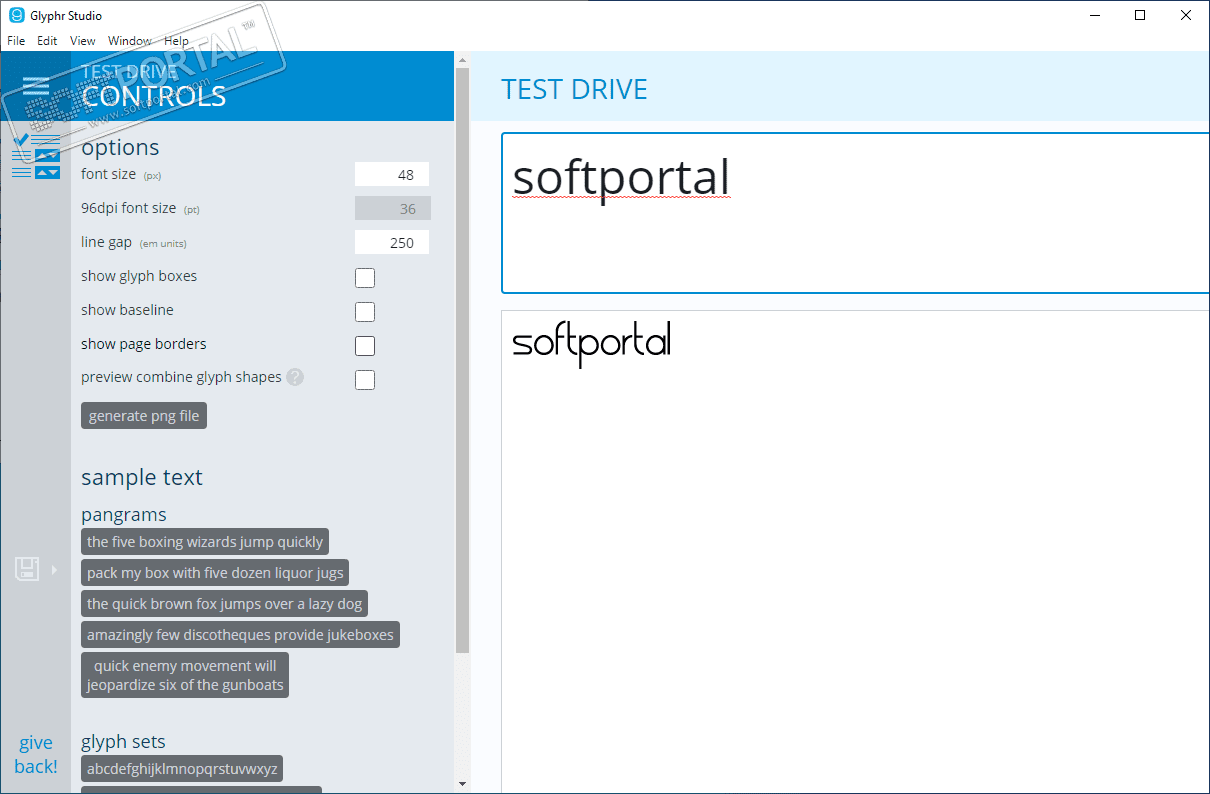Click the help icon beside combine glyph shapes
Viewport: 1210px width, 794px height.
pos(295,377)
